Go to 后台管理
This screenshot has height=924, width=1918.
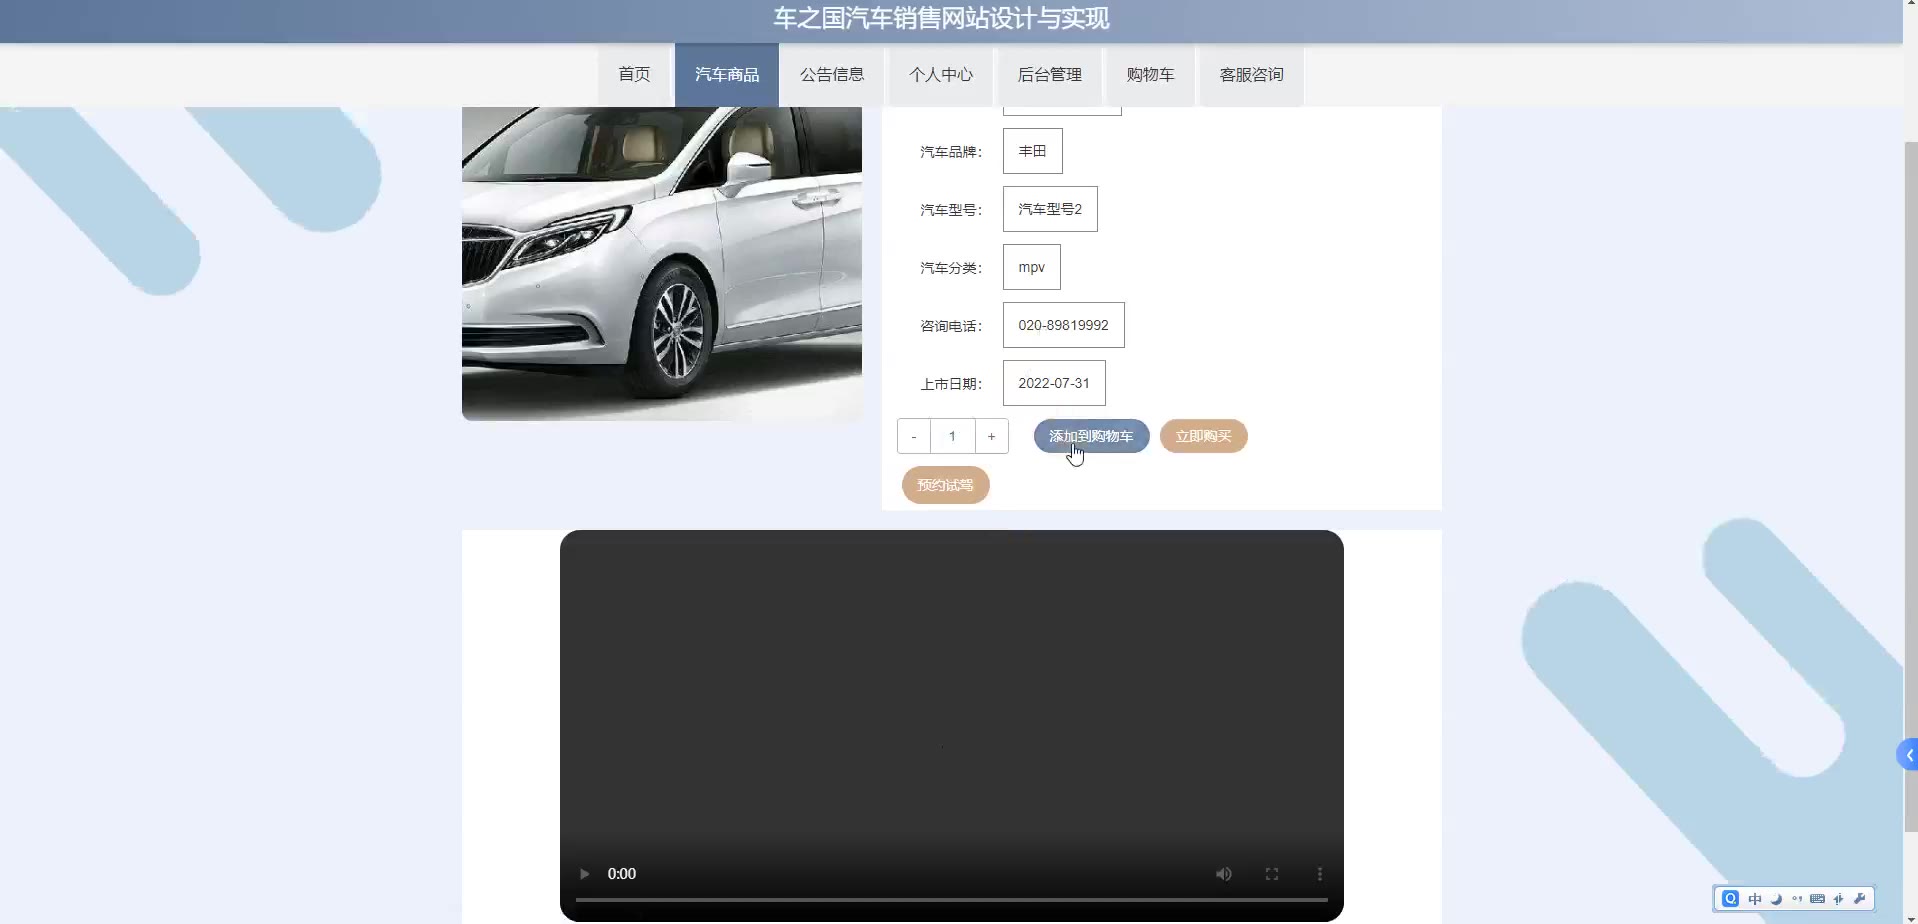1050,75
